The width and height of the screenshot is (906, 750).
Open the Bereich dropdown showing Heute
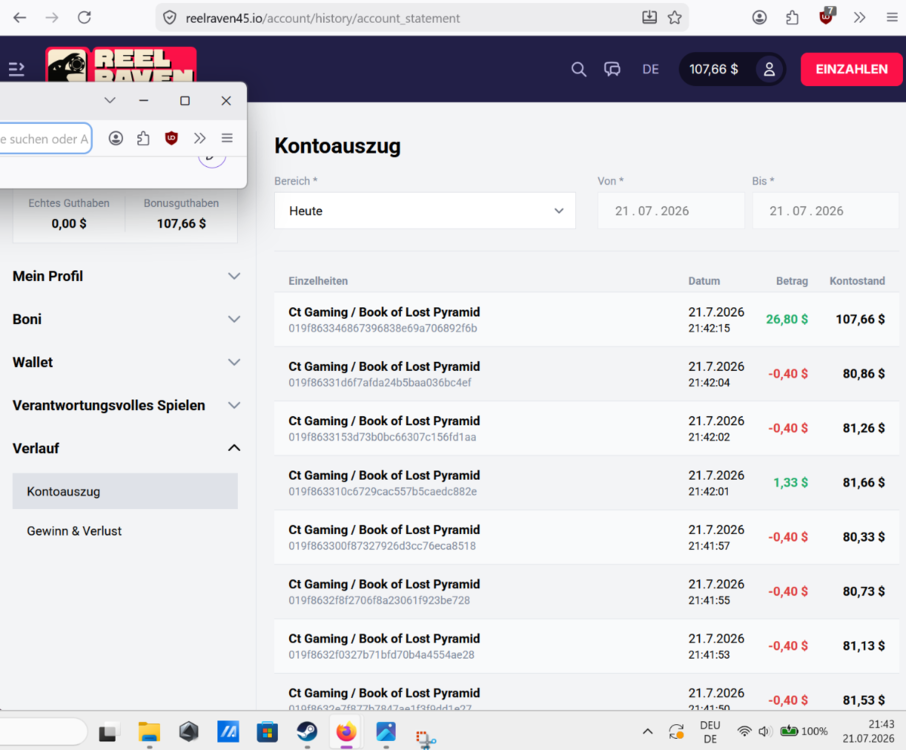pos(425,211)
